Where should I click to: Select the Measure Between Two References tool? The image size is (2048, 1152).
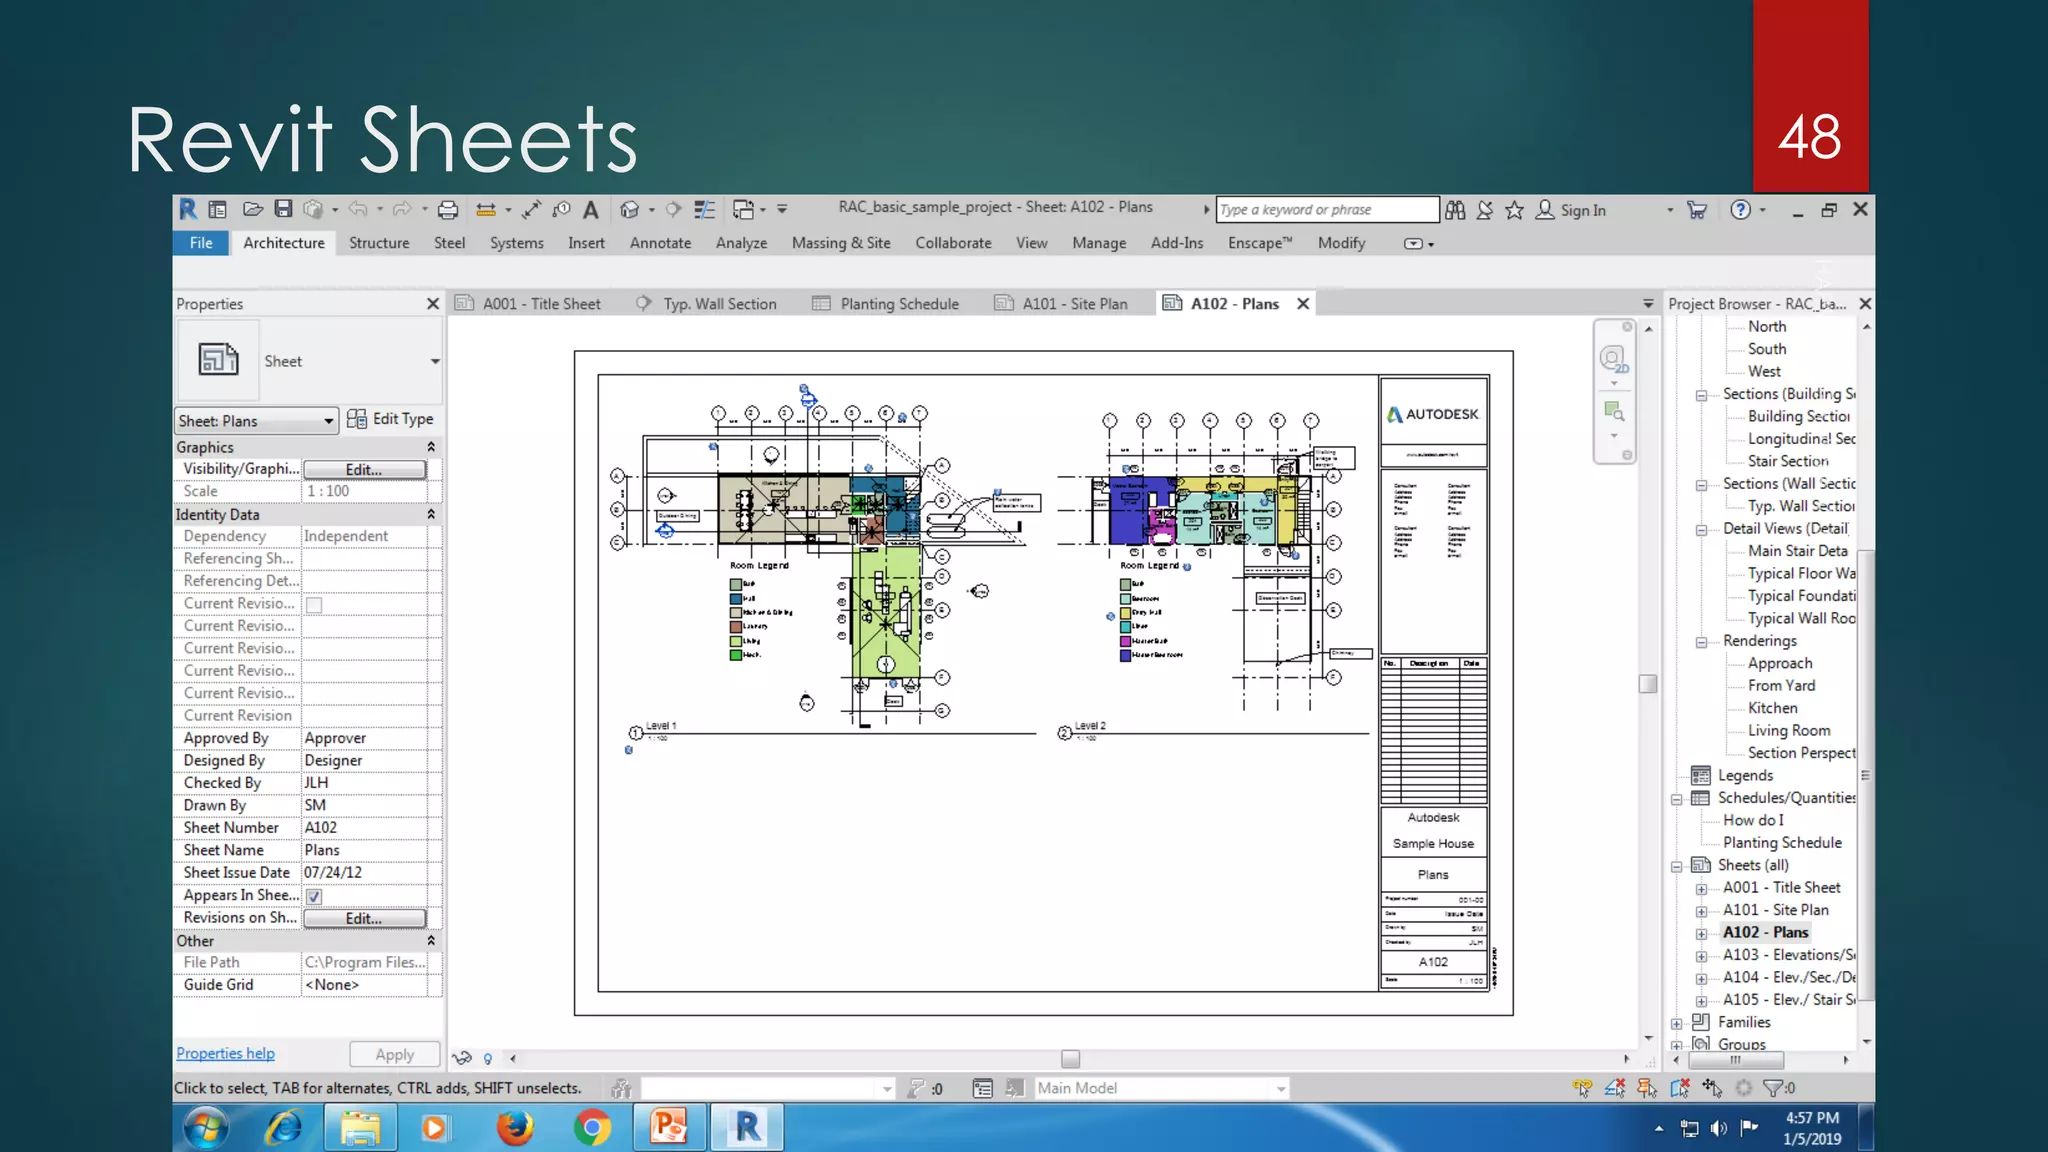click(486, 210)
